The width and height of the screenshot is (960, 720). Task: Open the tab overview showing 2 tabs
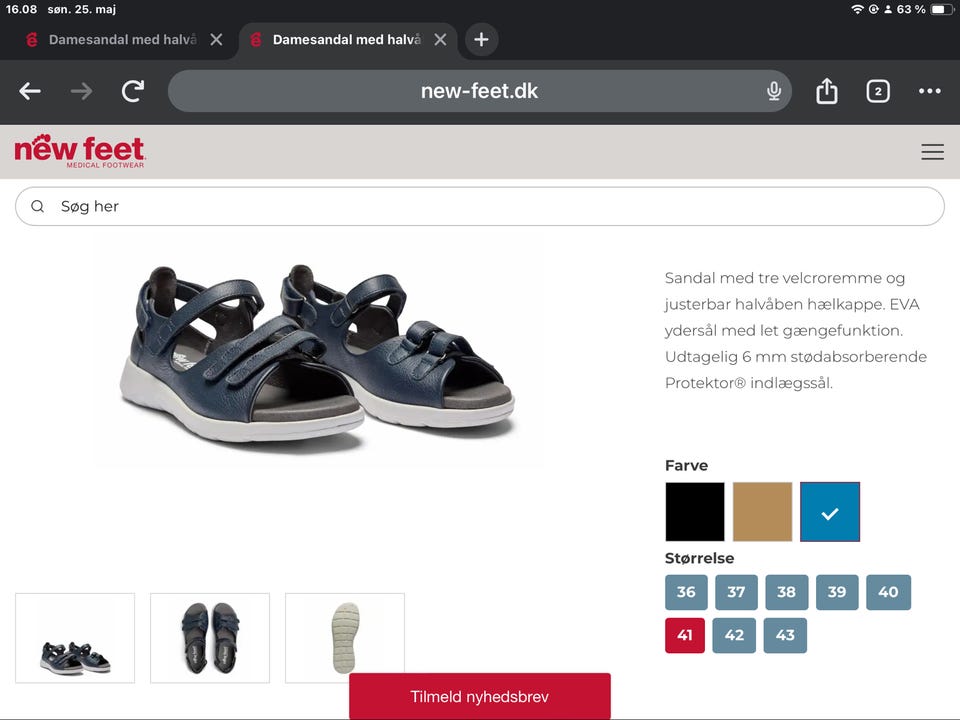point(878,91)
